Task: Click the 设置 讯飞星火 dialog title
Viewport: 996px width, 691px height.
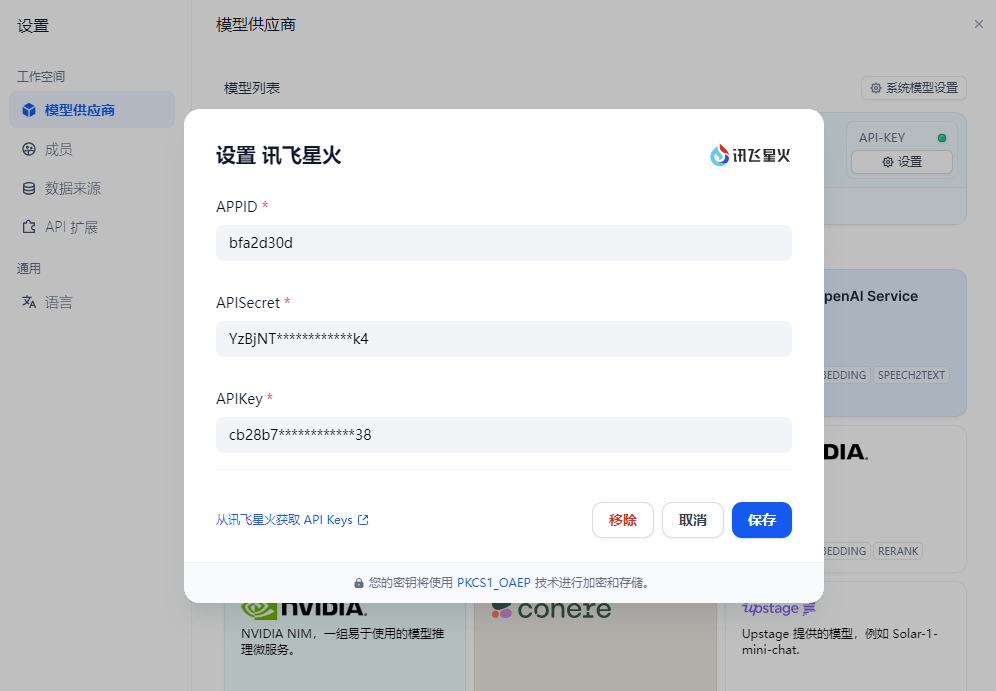Action: 278,156
